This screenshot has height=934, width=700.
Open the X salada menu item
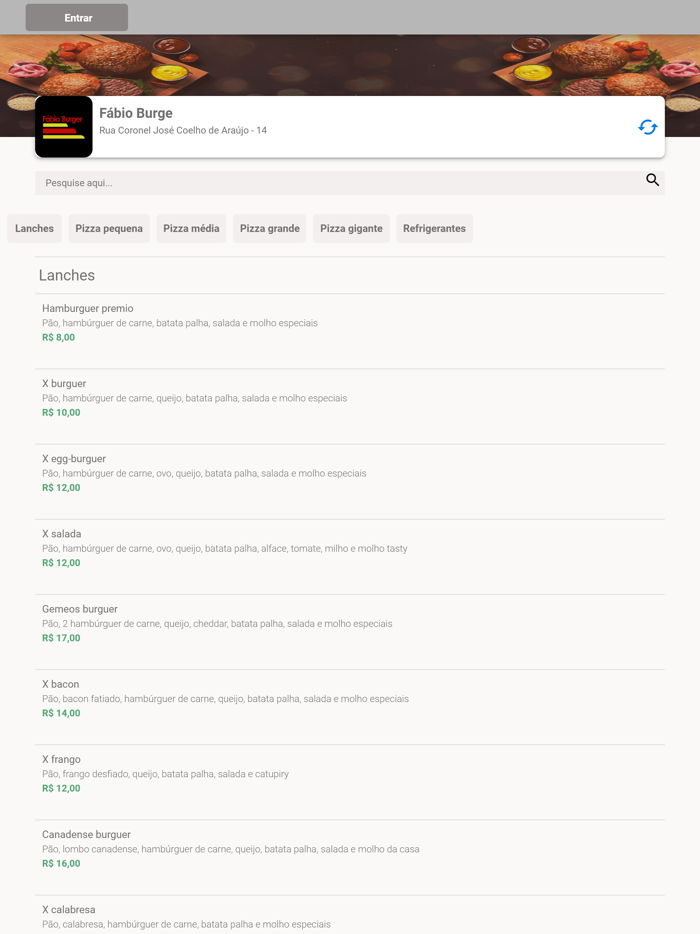coord(350,556)
